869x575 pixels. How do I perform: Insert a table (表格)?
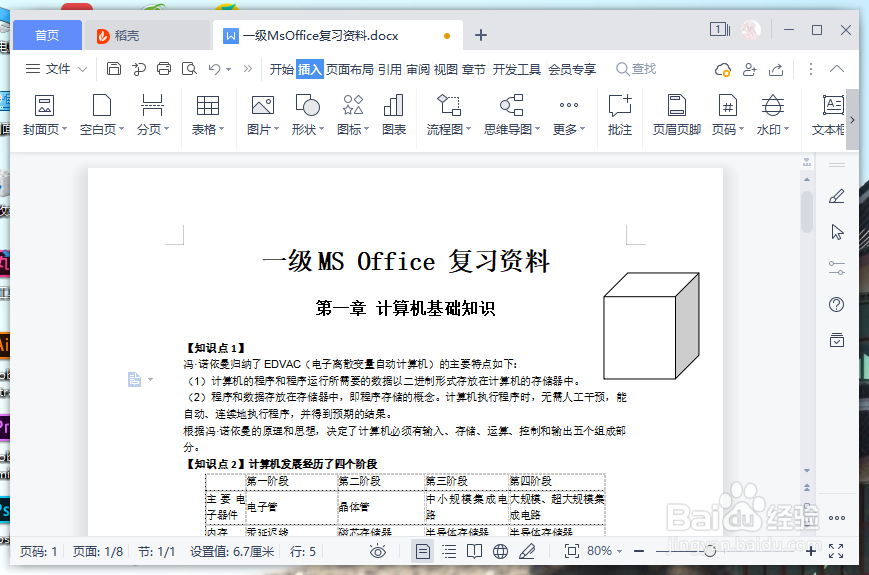tap(208, 115)
